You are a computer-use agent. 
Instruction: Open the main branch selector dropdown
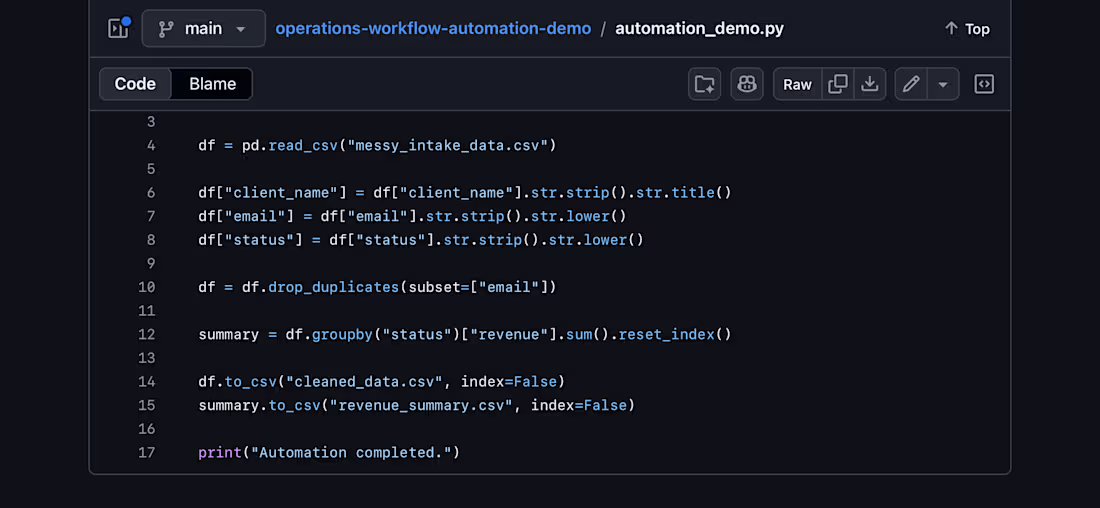(203, 29)
